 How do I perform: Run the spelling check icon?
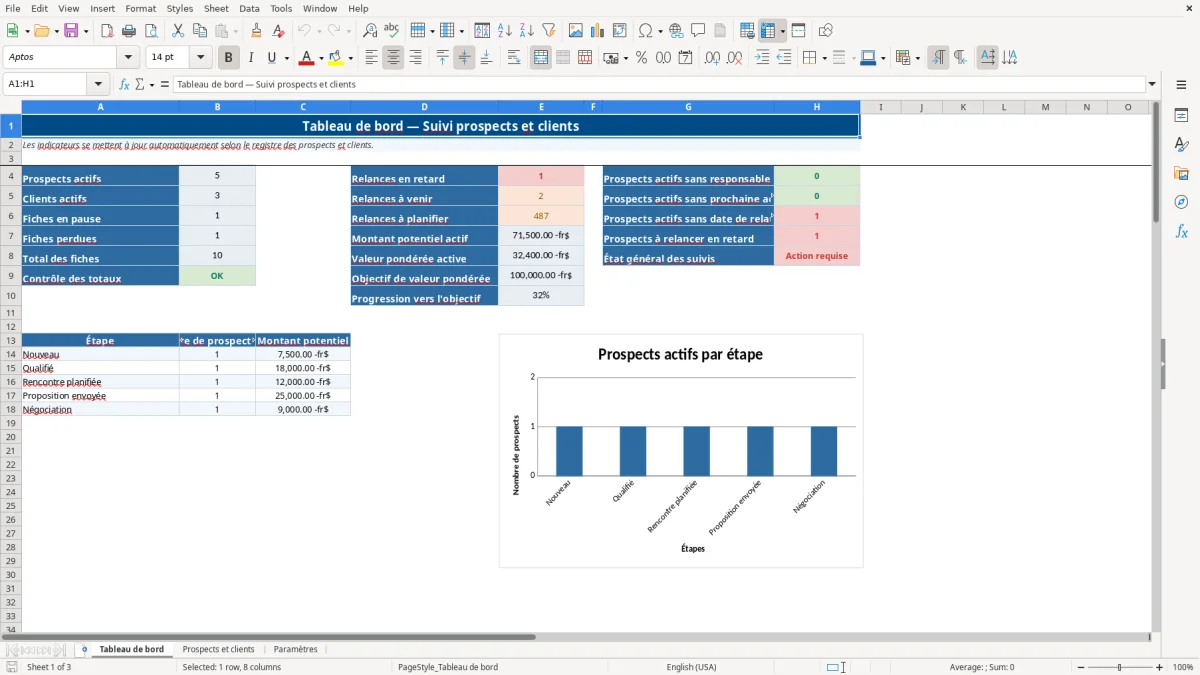[x=392, y=31]
